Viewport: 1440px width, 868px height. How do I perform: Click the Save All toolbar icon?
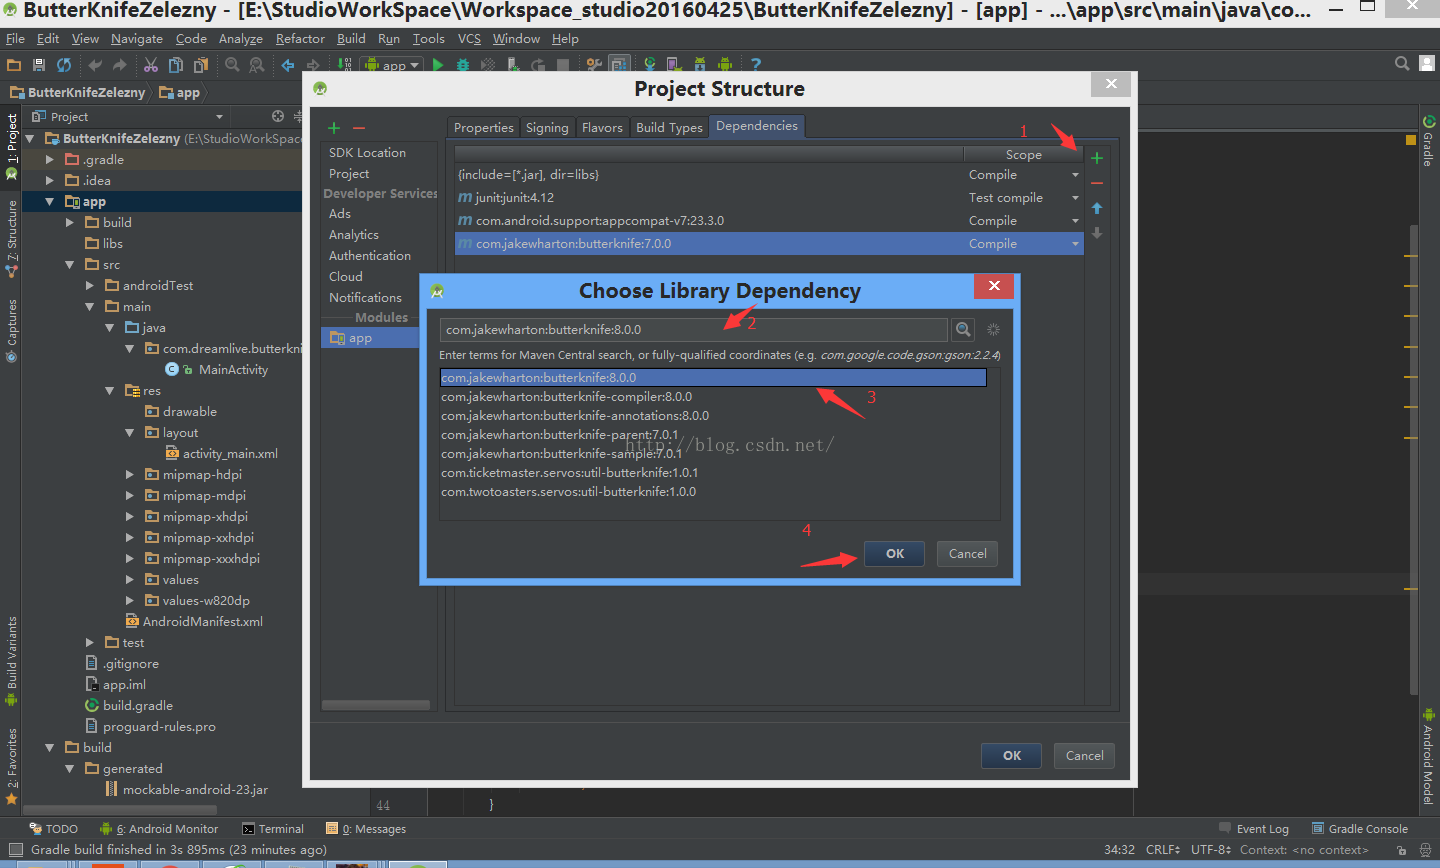pos(39,65)
